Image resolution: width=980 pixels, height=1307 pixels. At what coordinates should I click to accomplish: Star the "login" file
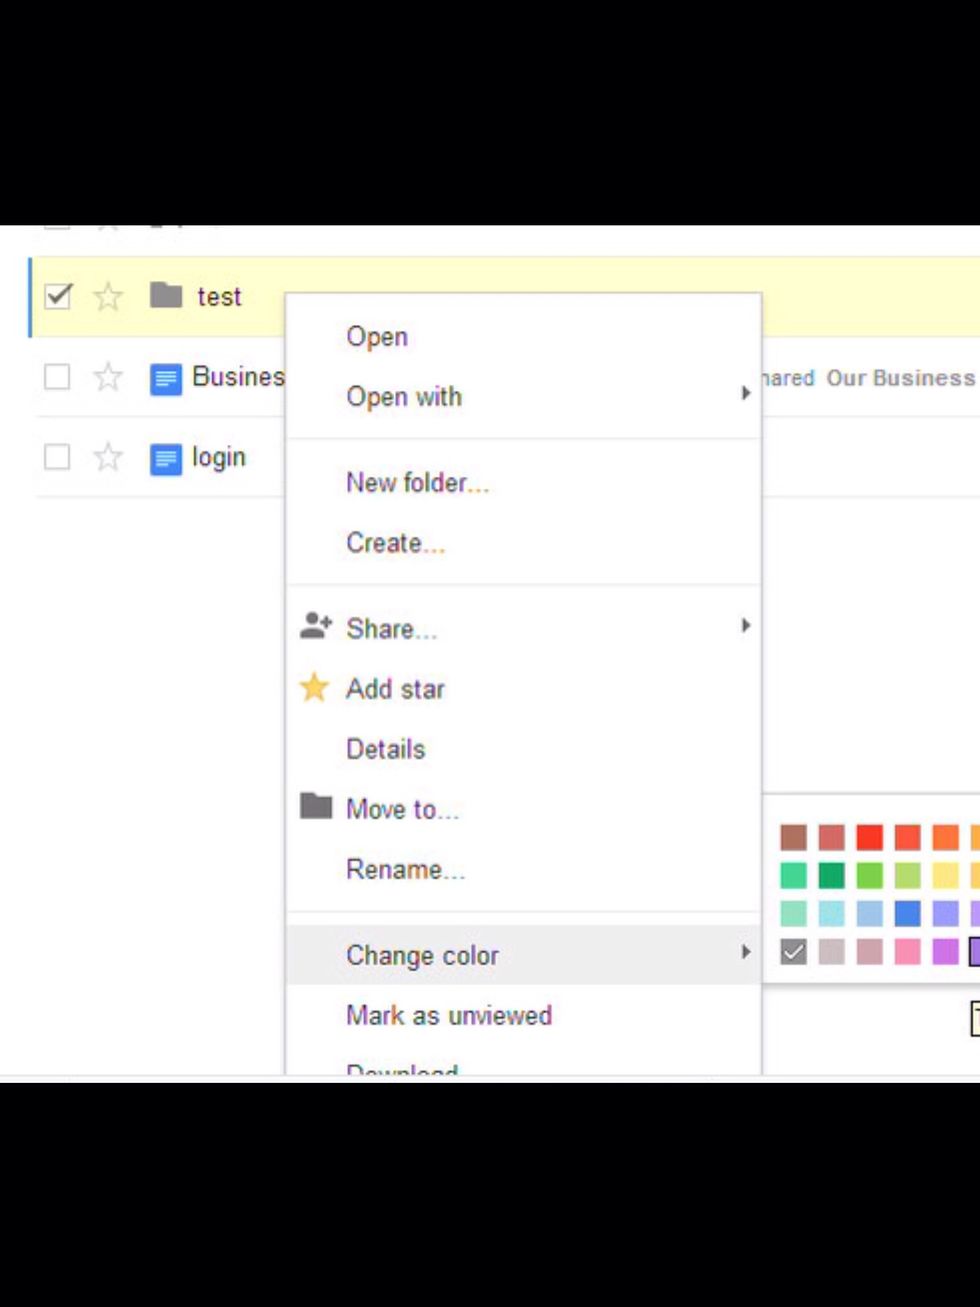tap(107, 457)
